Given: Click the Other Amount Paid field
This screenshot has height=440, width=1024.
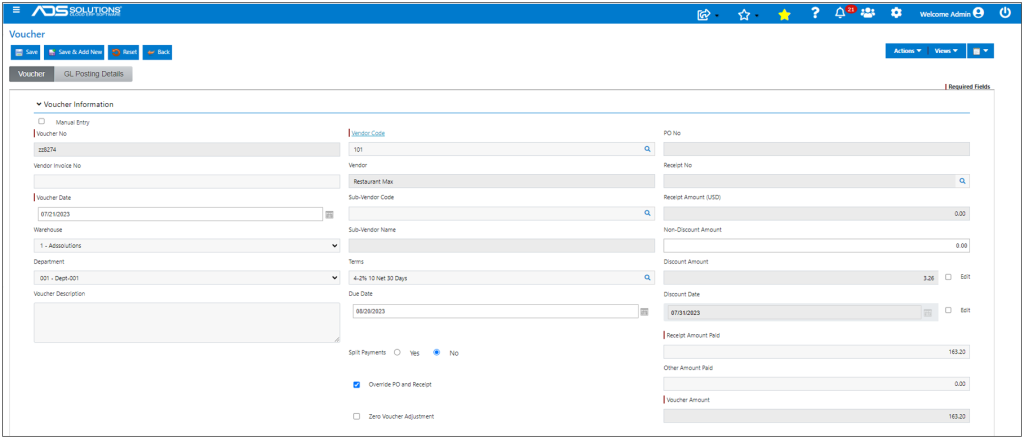Looking at the screenshot, I should click(x=816, y=384).
